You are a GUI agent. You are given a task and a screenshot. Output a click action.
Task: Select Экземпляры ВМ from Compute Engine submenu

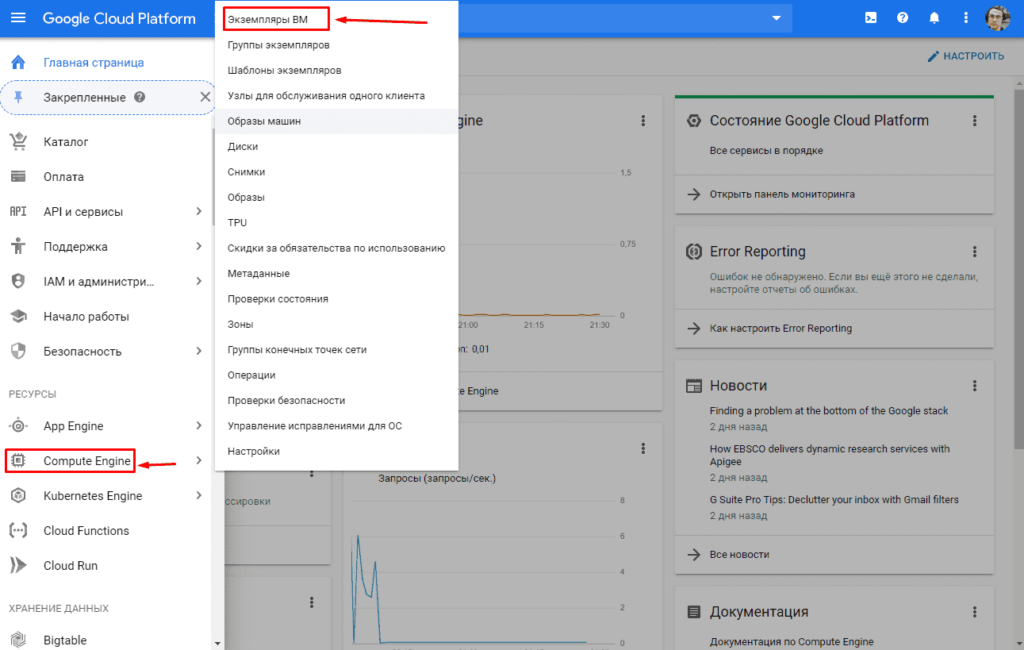coord(267,19)
